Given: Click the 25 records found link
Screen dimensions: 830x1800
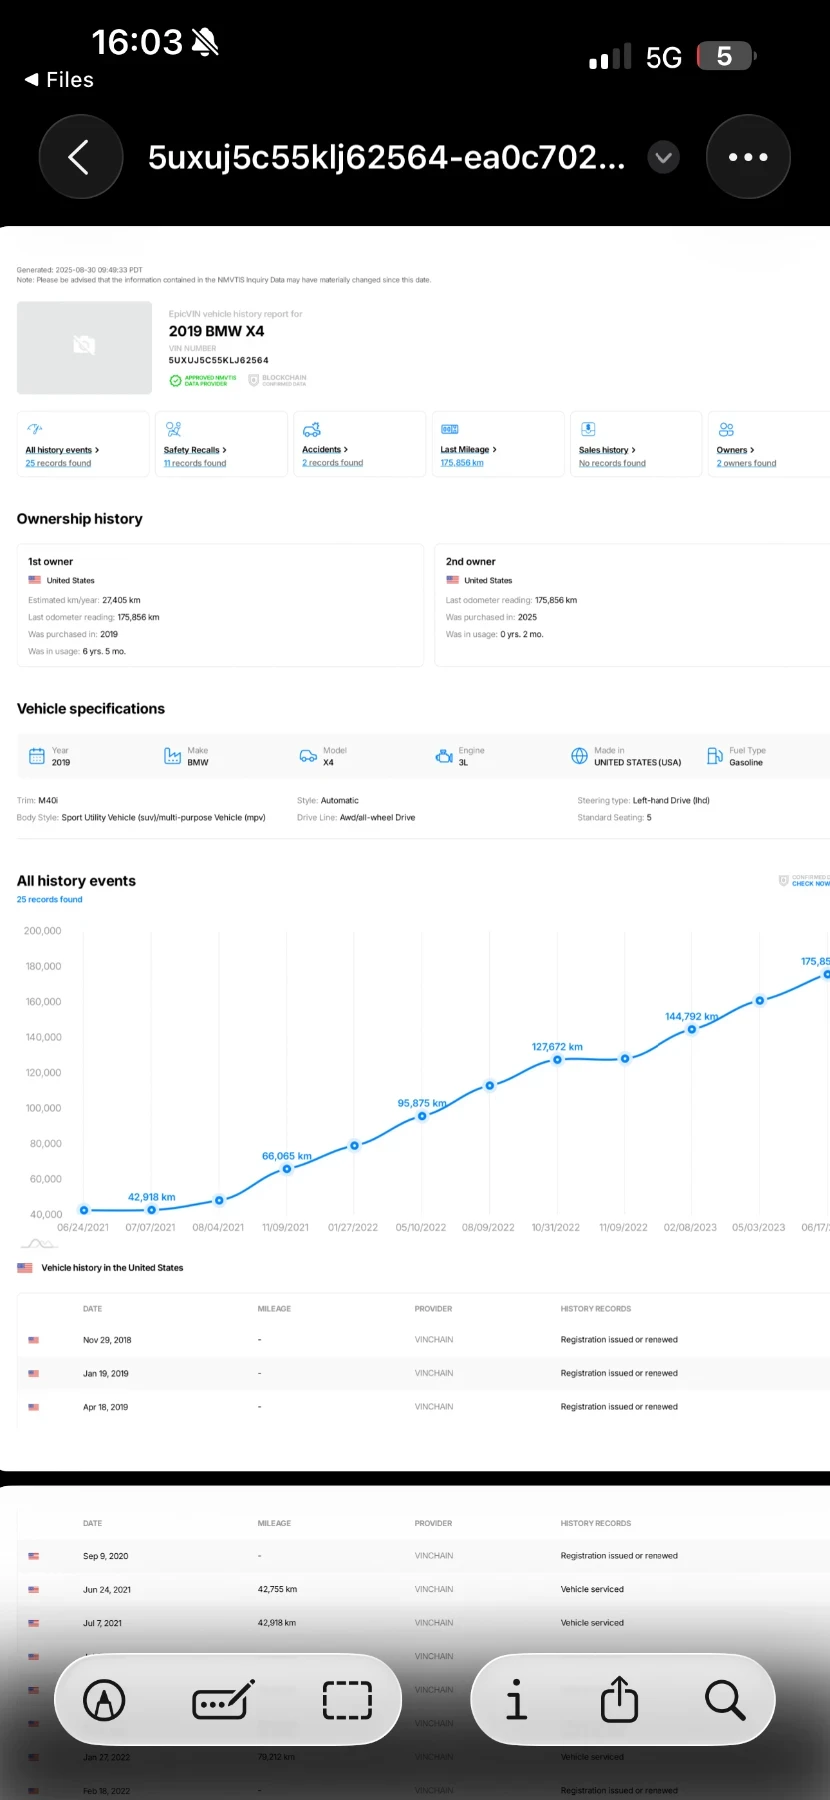Looking at the screenshot, I should tap(49, 899).
